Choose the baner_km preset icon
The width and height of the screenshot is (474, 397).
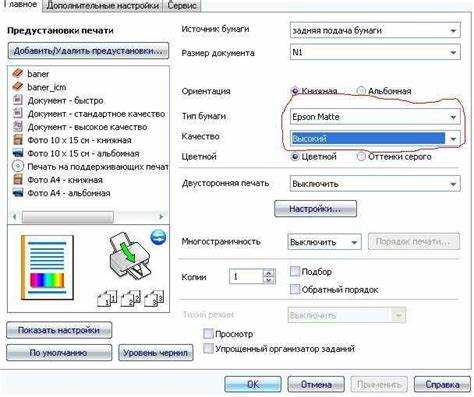pyautogui.click(x=17, y=87)
